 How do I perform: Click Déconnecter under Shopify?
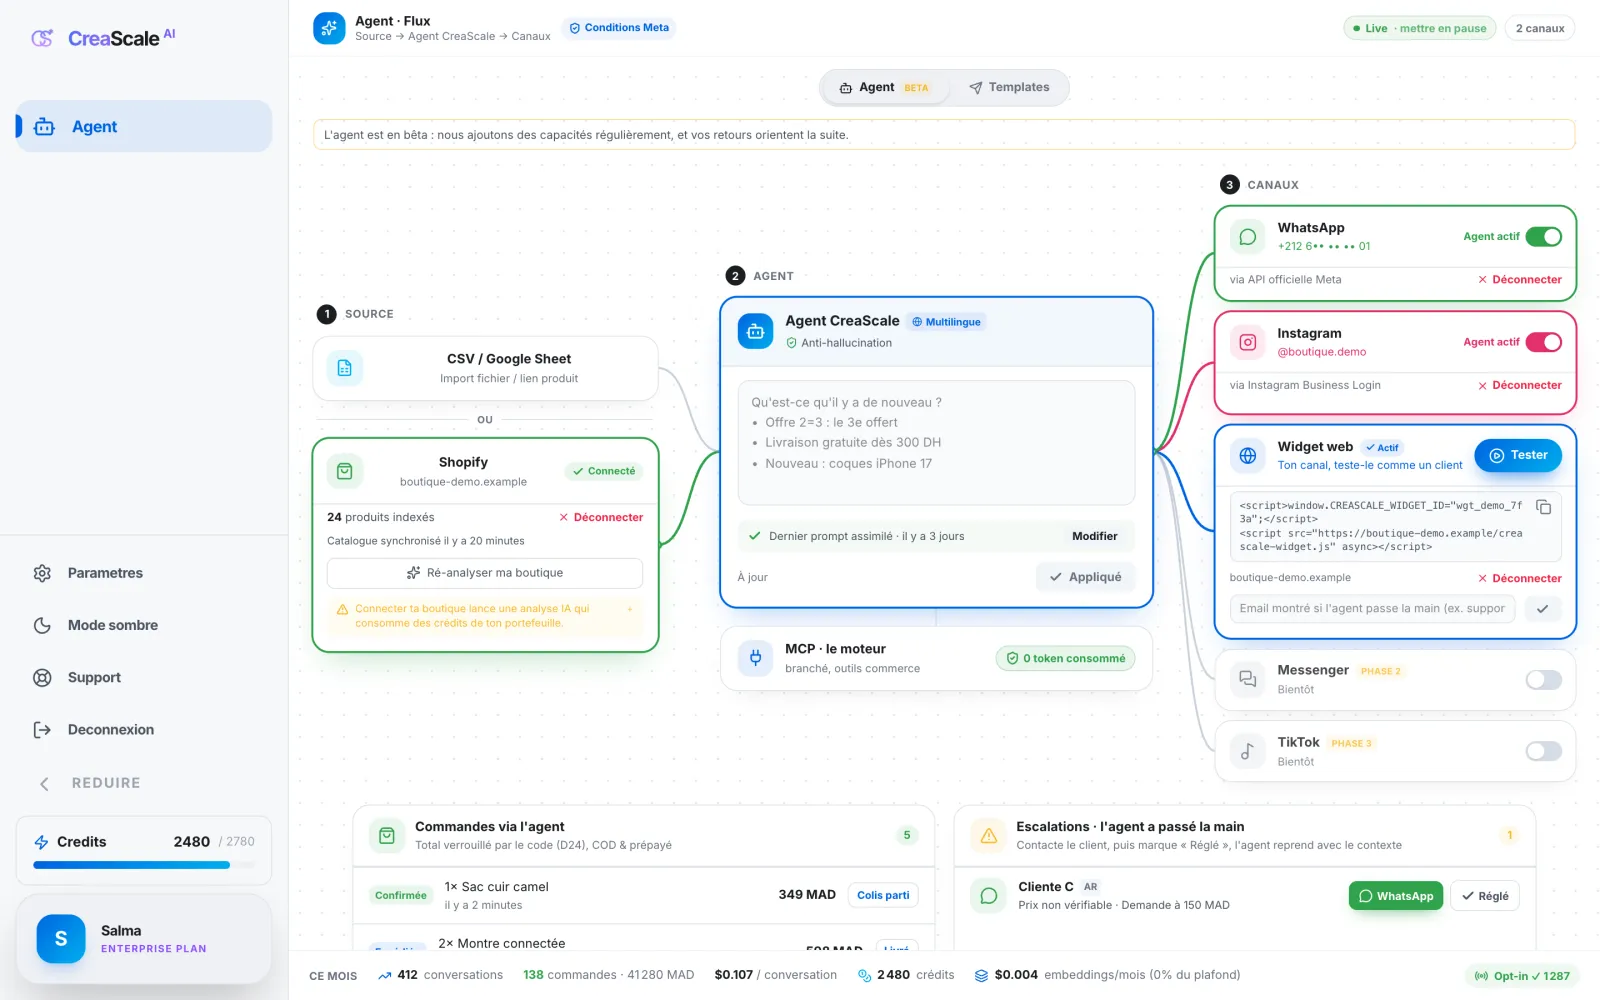(x=601, y=518)
